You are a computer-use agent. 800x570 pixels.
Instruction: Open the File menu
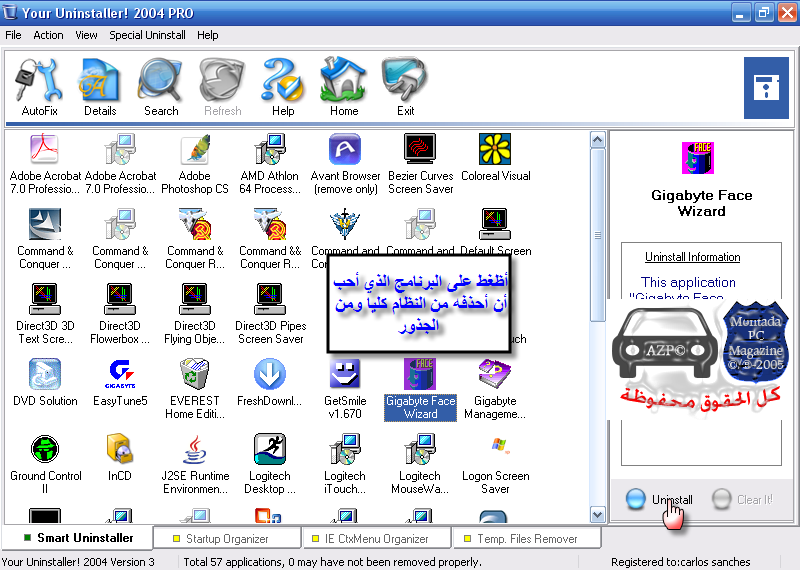click(13, 35)
